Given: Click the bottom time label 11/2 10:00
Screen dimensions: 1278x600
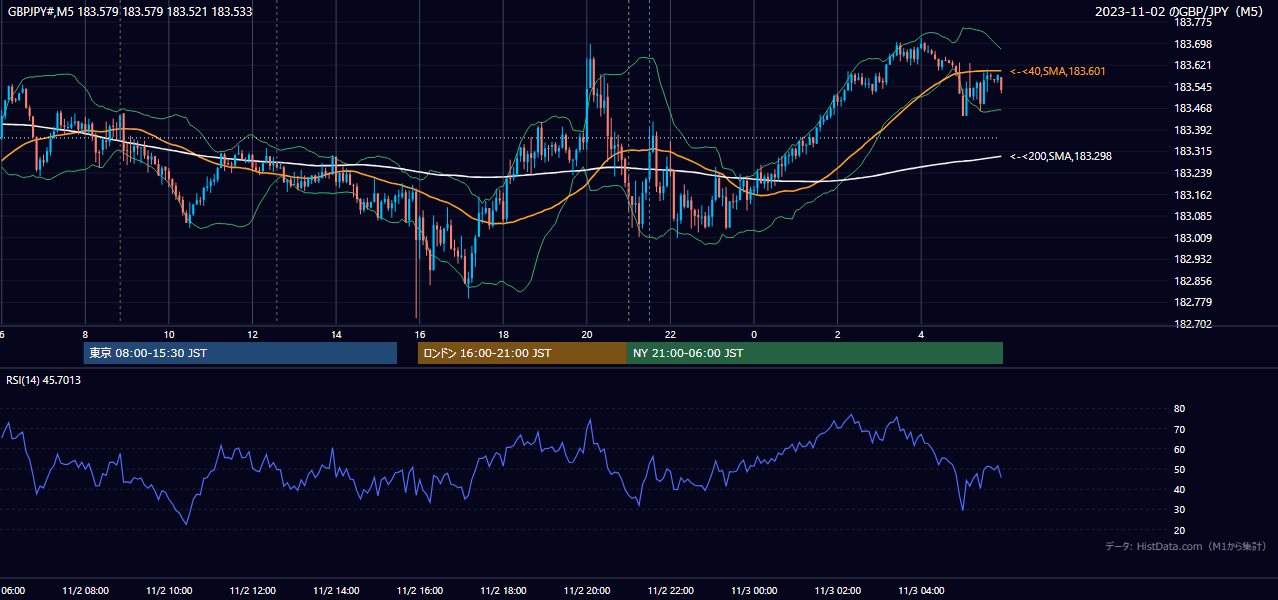Looking at the screenshot, I should click(x=169, y=591).
